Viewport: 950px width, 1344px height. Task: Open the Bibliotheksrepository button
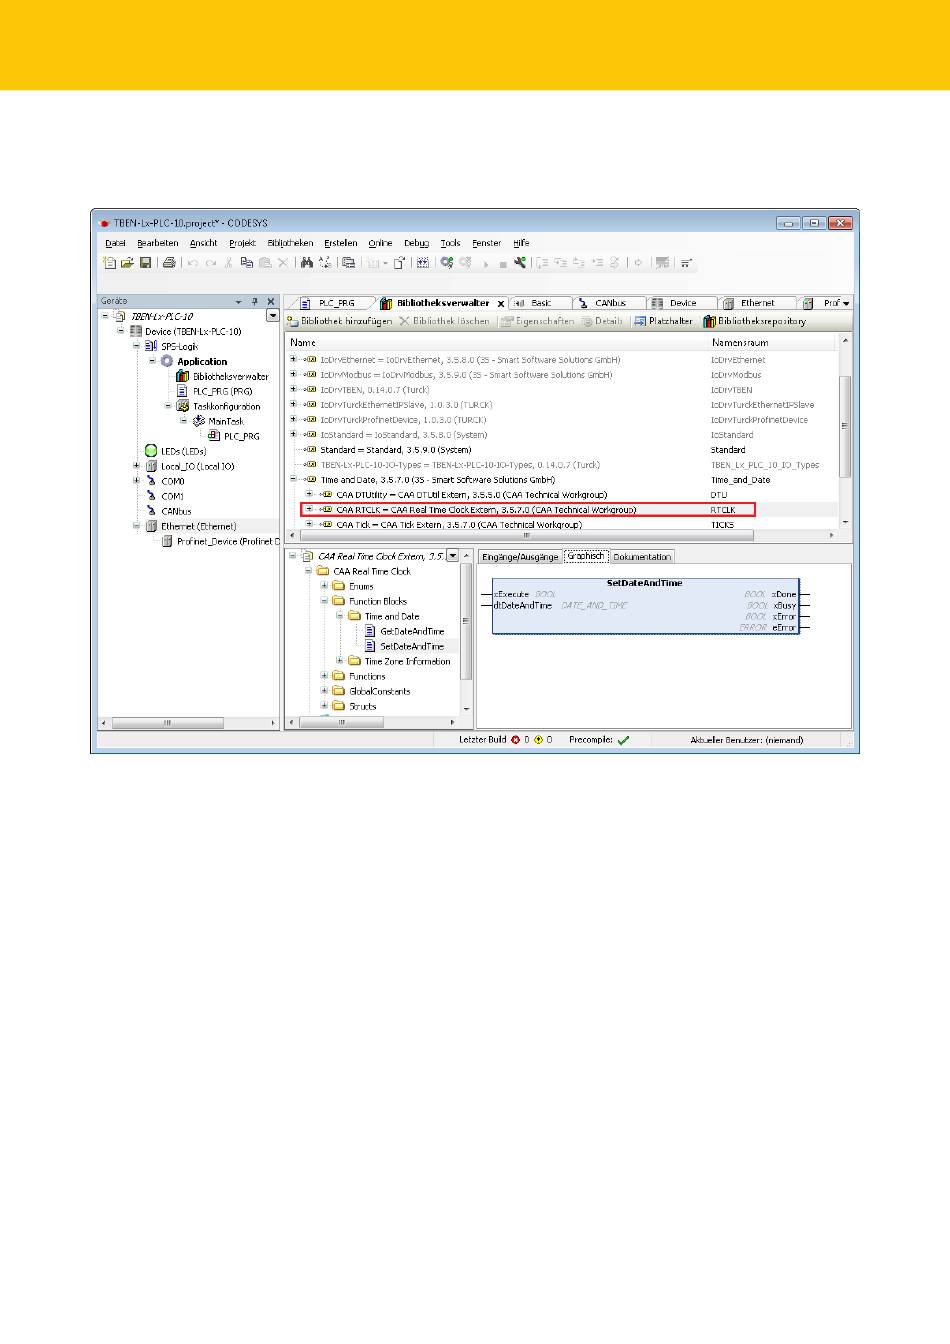click(755, 321)
